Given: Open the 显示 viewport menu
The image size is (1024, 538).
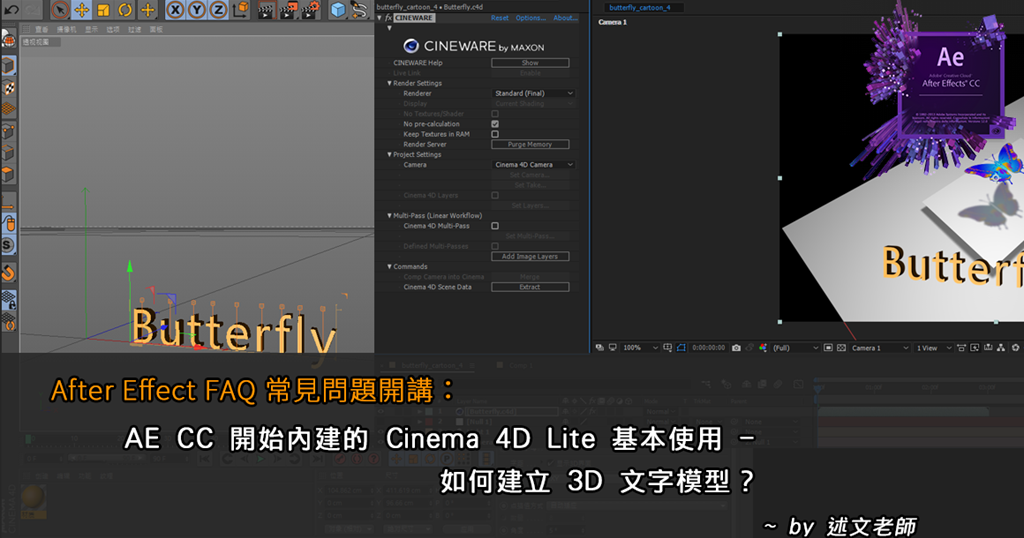Looking at the screenshot, I should (91, 29).
